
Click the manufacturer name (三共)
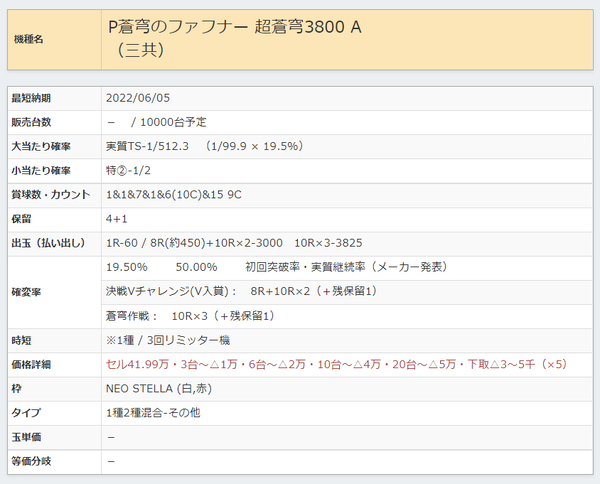click(x=140, y=50)
